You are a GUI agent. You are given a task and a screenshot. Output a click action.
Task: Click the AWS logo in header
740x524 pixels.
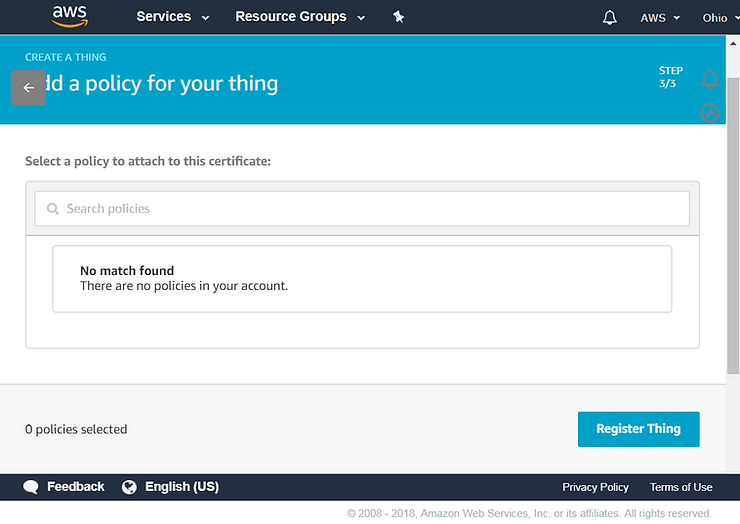(x=70, y=16)
